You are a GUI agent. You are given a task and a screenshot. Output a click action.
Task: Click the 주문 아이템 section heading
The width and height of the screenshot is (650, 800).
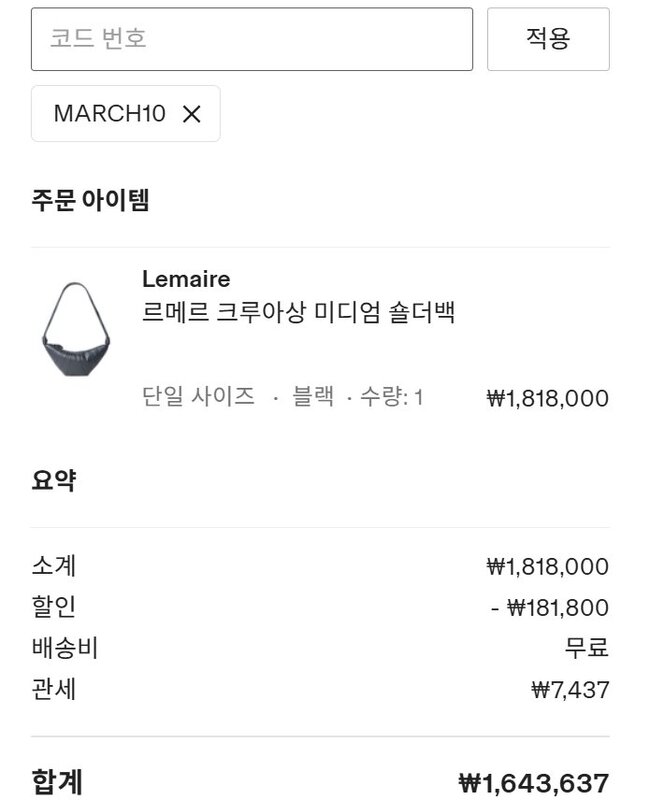coord(90,200)
